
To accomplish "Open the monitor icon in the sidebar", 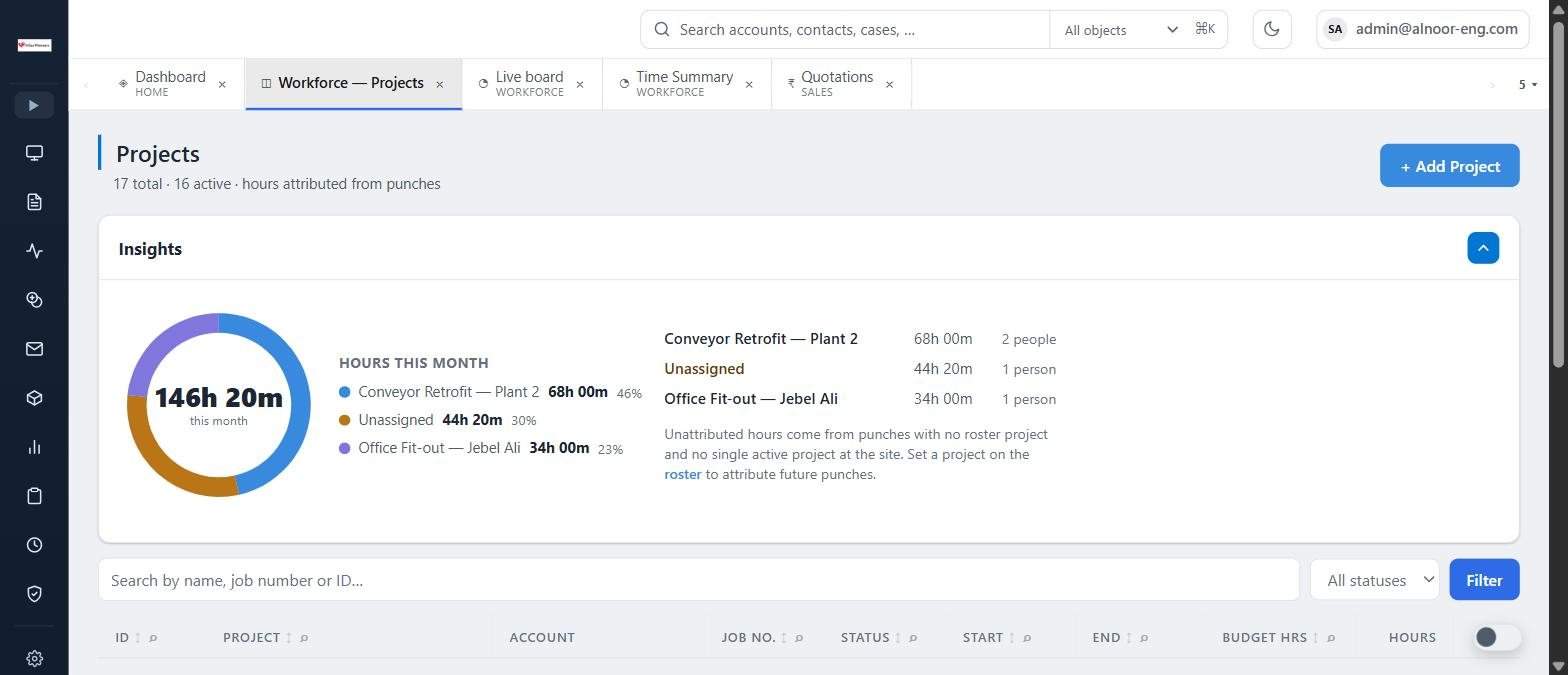I will tap(34, 153).
